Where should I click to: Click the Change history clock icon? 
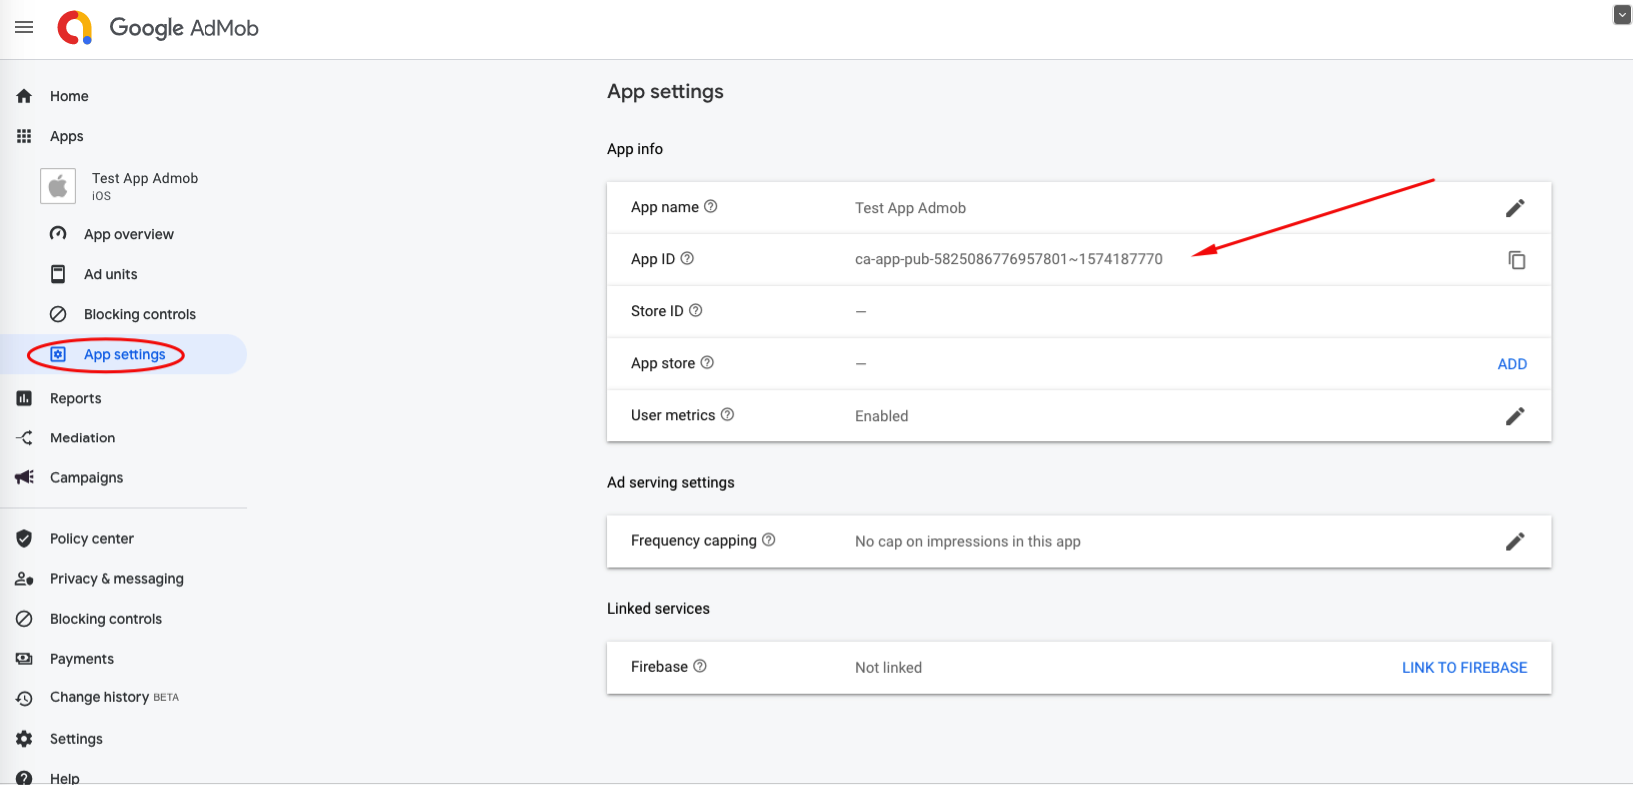tap(24, 698)
